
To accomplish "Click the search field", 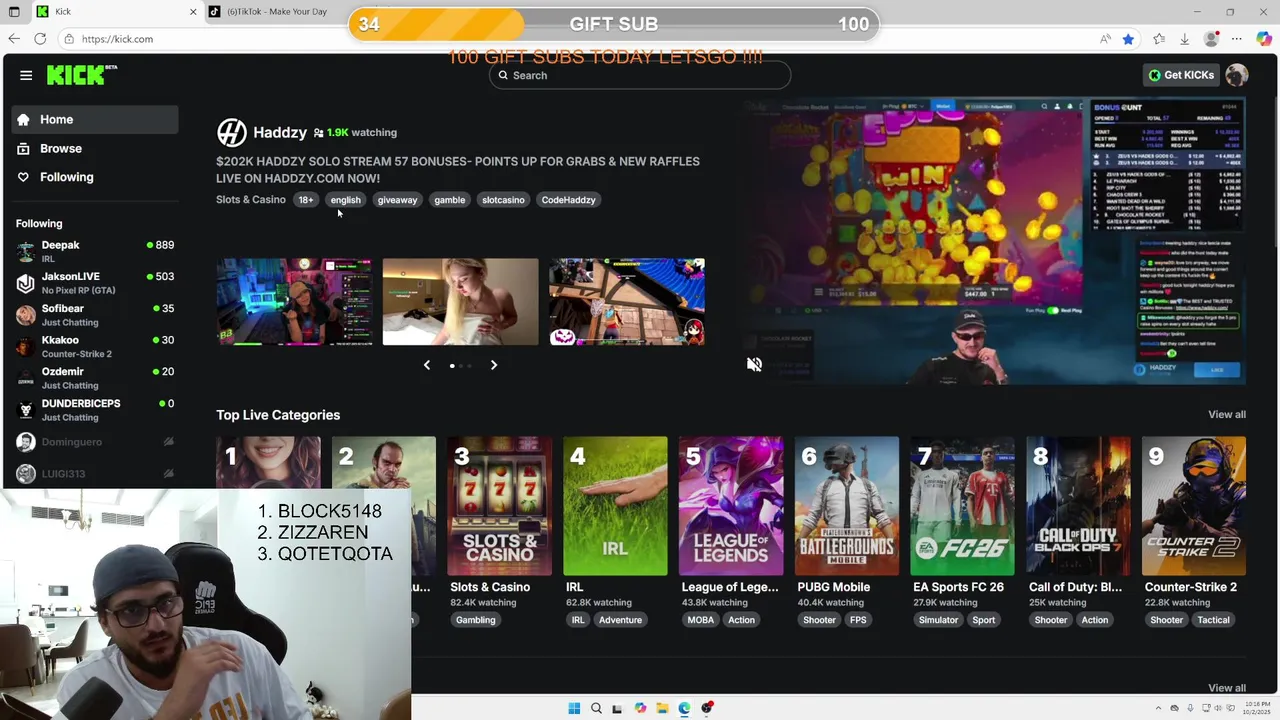I will click(x=640, y=75).
